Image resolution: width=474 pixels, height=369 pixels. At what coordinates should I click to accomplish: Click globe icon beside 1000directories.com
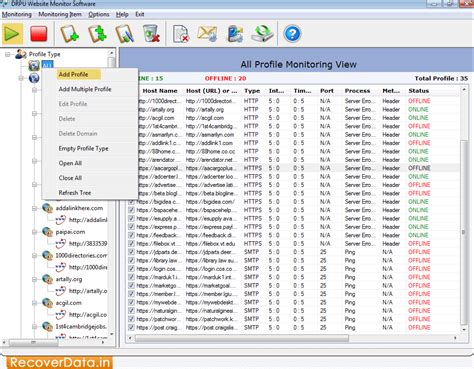(48, 256)
